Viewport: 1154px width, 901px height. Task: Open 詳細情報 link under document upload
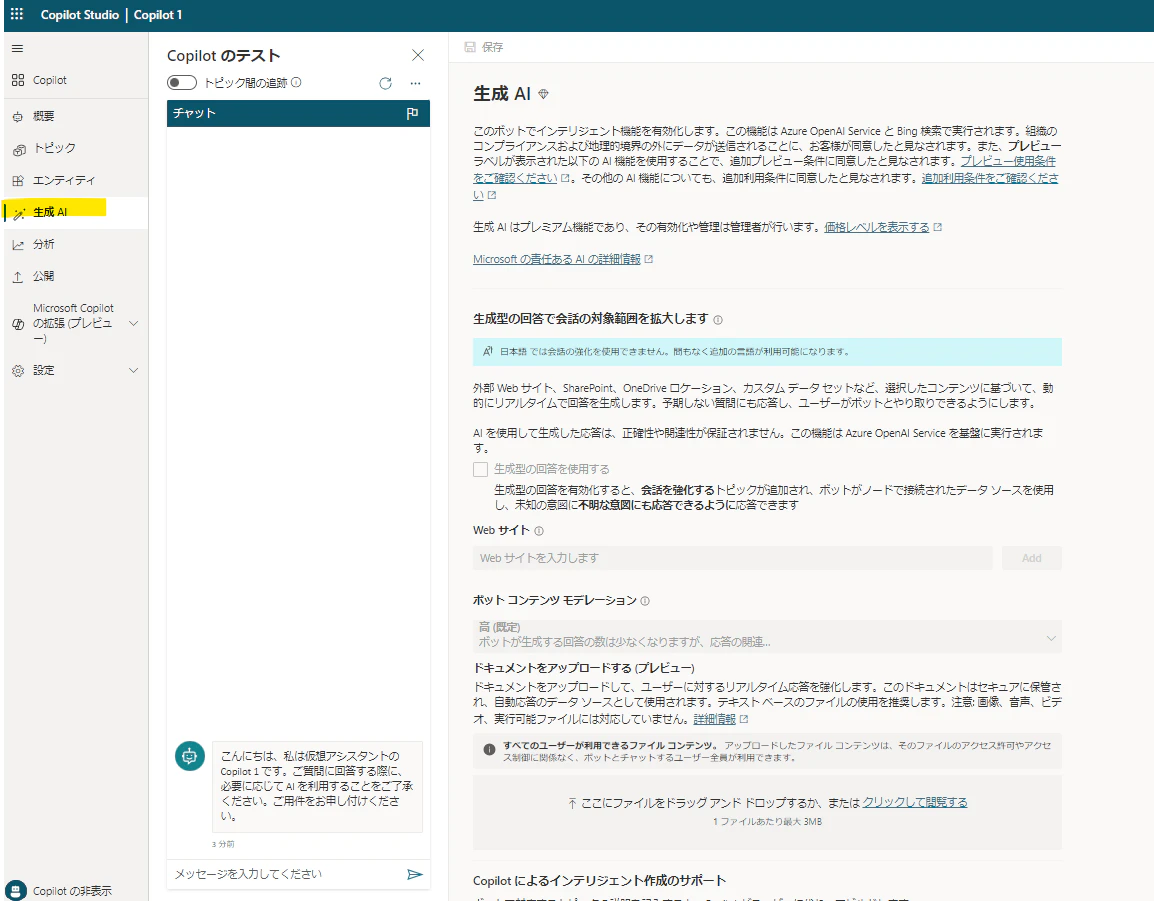(714, 719)
